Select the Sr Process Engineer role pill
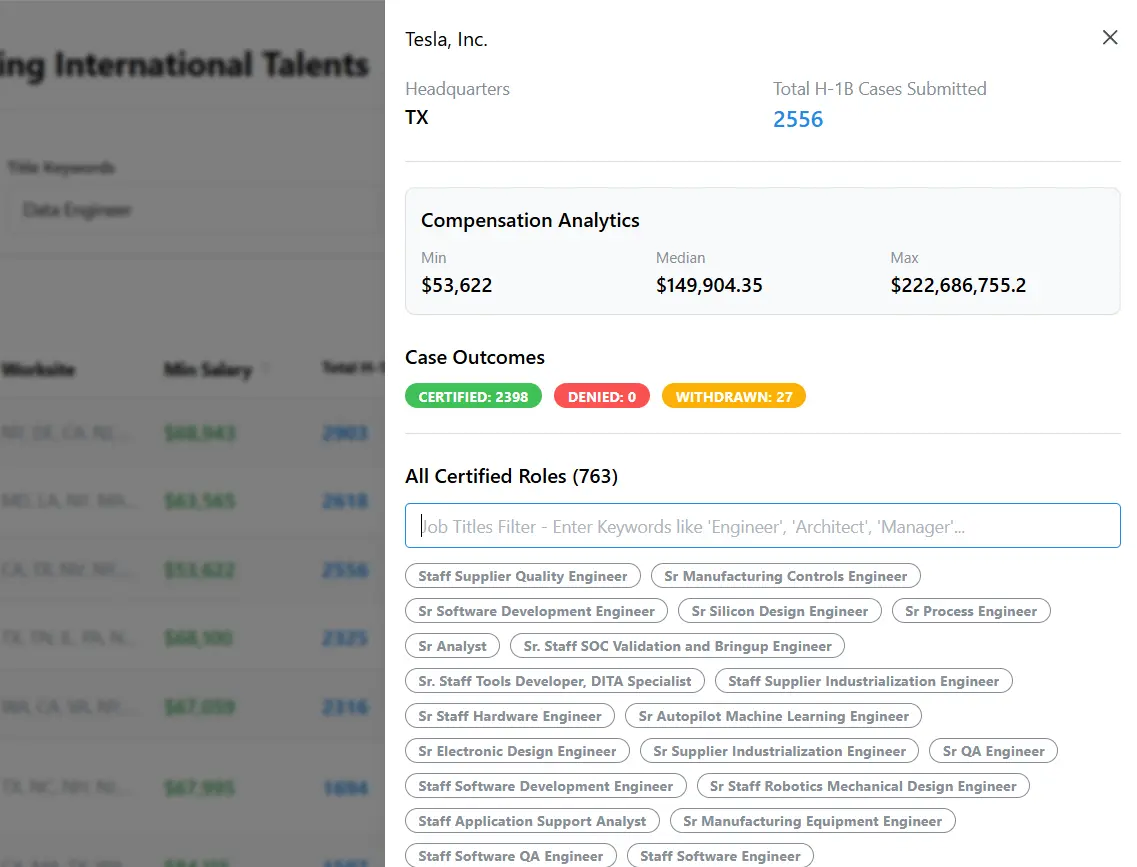This screenshot has width=1137, height=867. tap(971, 610)
